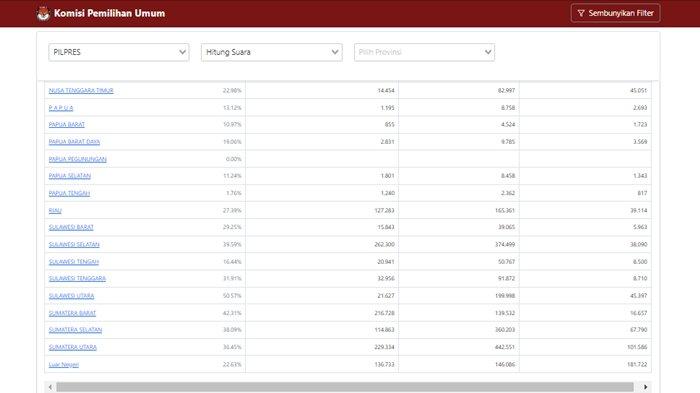
Task: Open the SULAWESI SELATAN link
Action: 74,245
